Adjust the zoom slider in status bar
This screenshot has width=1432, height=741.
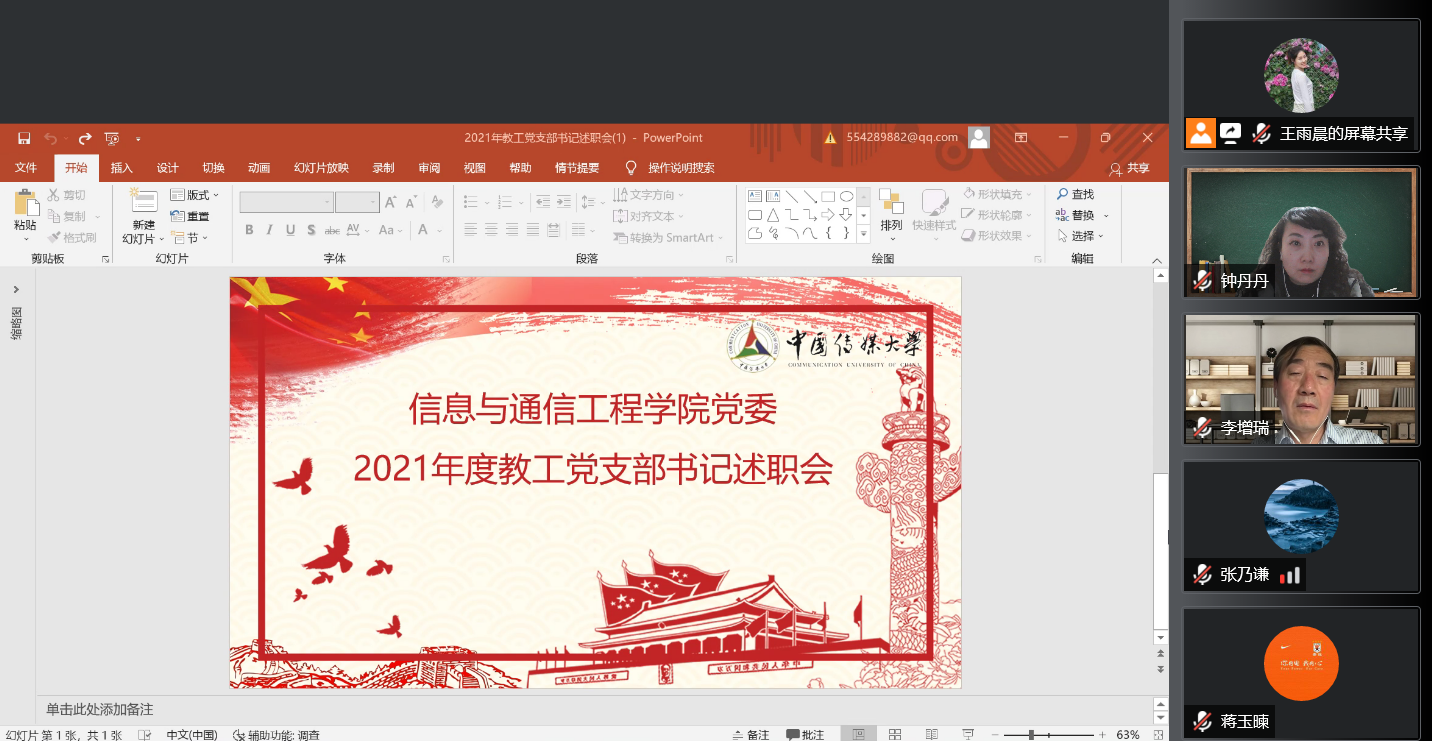[1031, 735]
